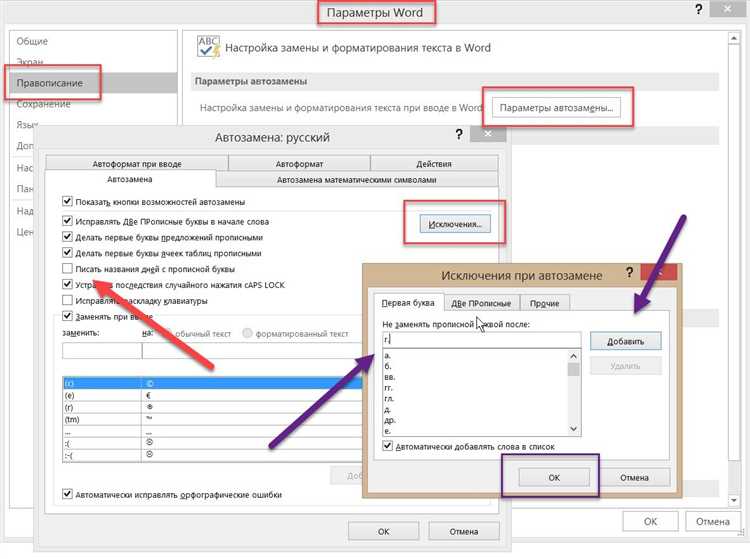Select 'вв.' in exceptions list
This screenshot has height=559, width=750.
point(389,377)
